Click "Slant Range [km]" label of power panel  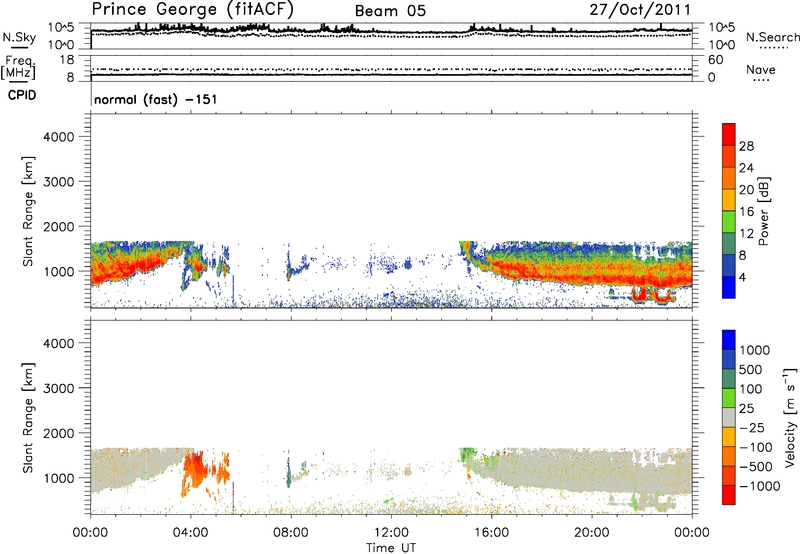(x=28, y=211)
